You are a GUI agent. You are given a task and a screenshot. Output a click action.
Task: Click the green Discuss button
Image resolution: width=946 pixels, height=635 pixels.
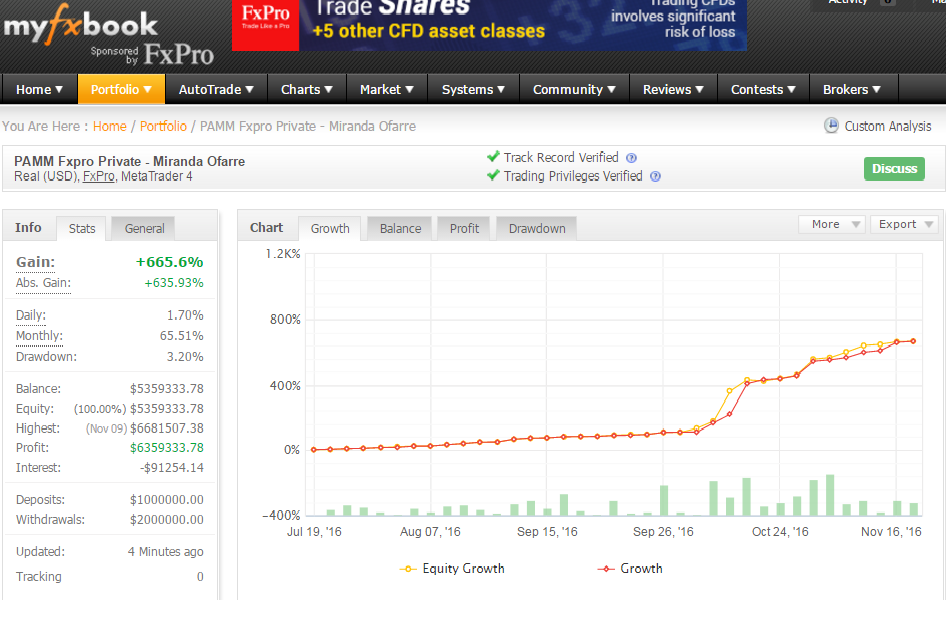click(x=894, y=169)
